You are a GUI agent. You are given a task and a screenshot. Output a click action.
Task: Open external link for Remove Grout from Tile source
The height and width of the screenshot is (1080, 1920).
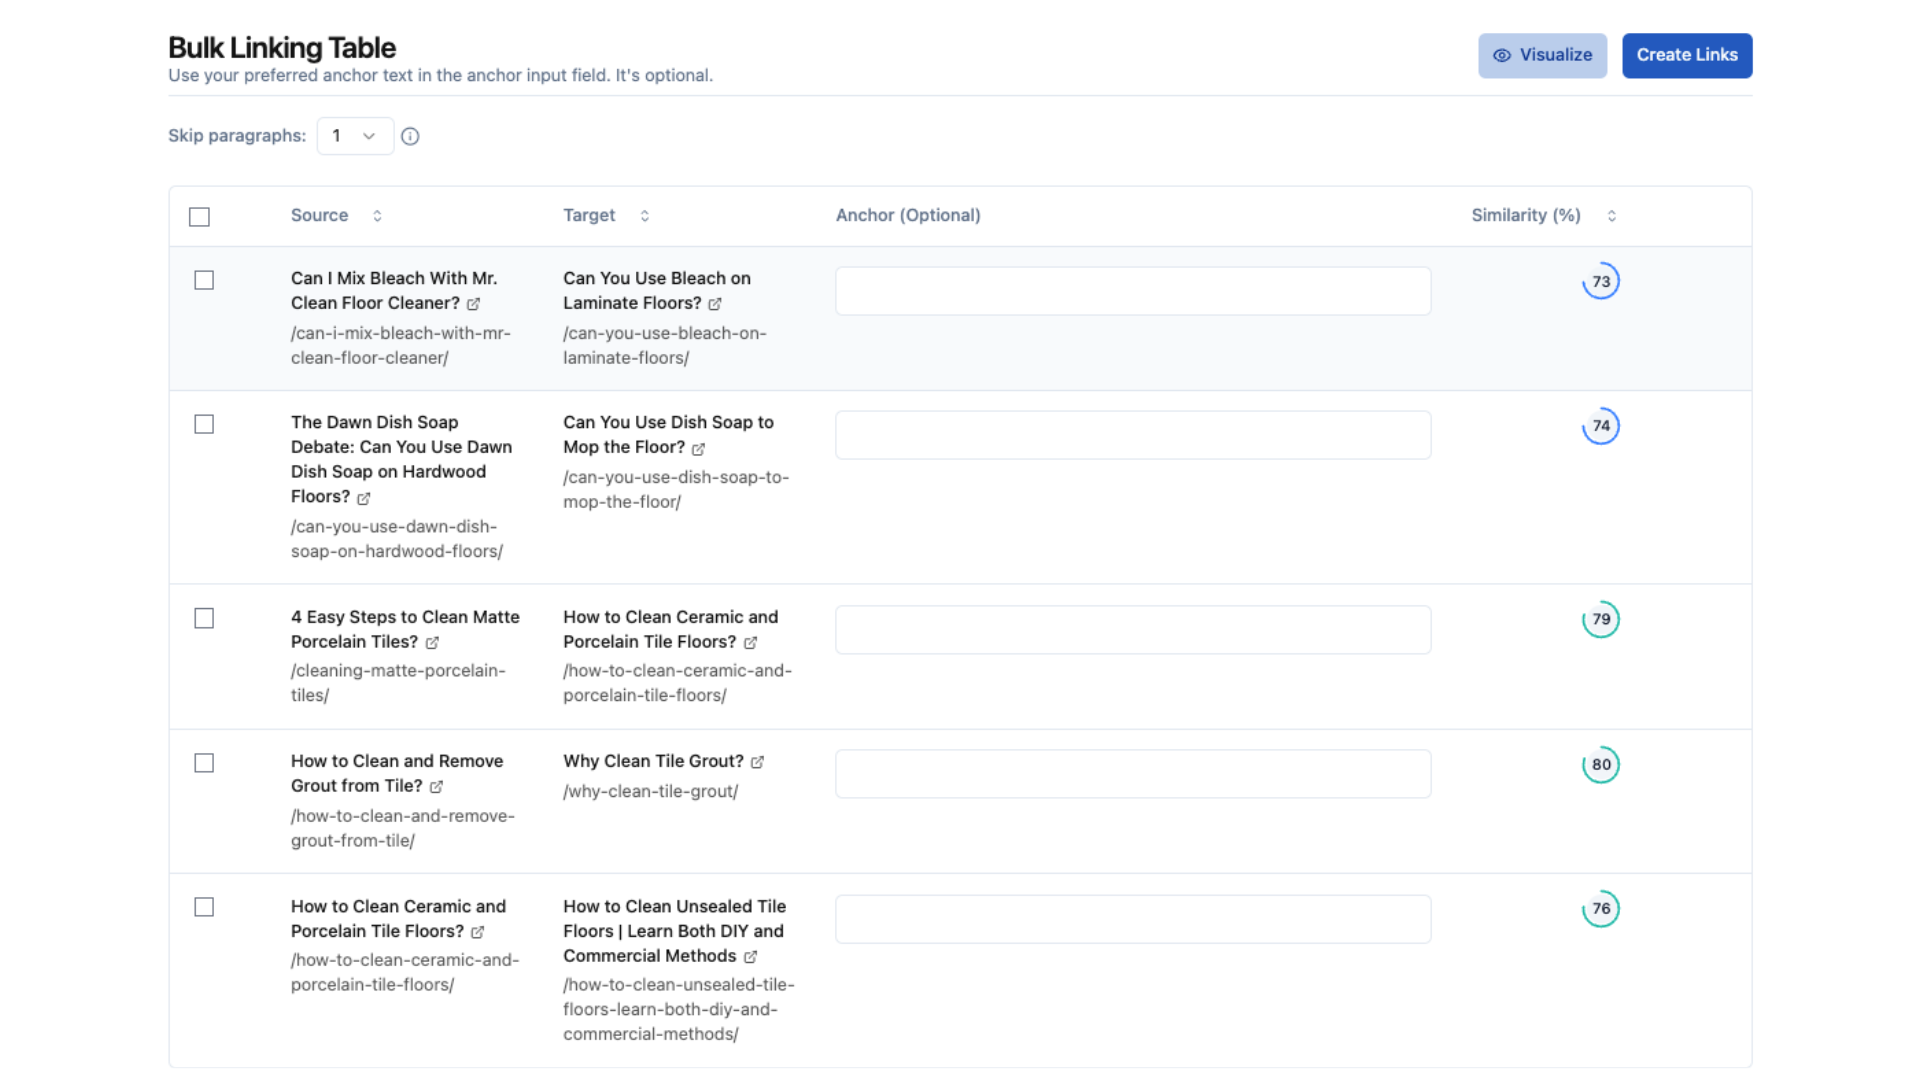pos(436,787)
